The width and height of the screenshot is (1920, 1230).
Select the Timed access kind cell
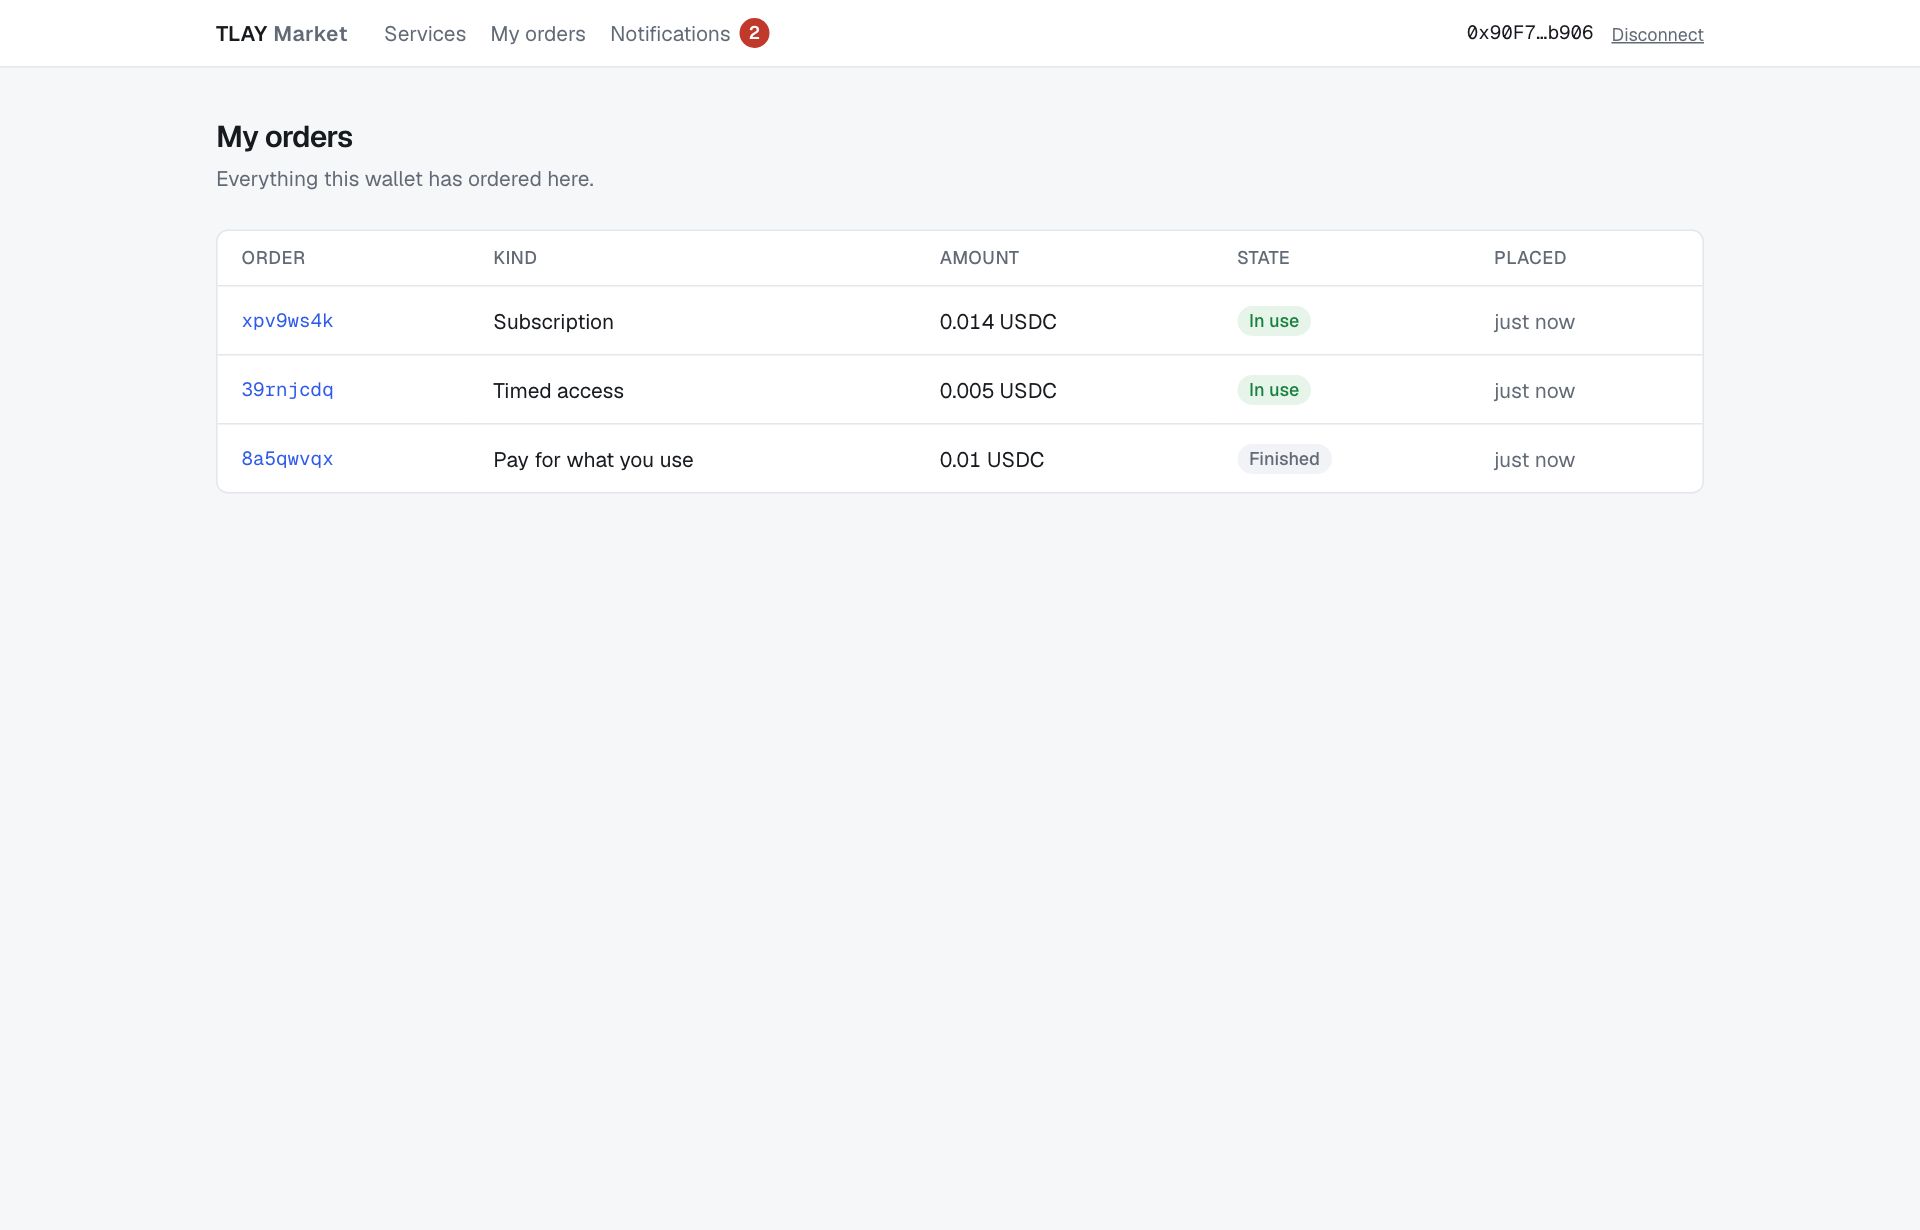point(558,391)
